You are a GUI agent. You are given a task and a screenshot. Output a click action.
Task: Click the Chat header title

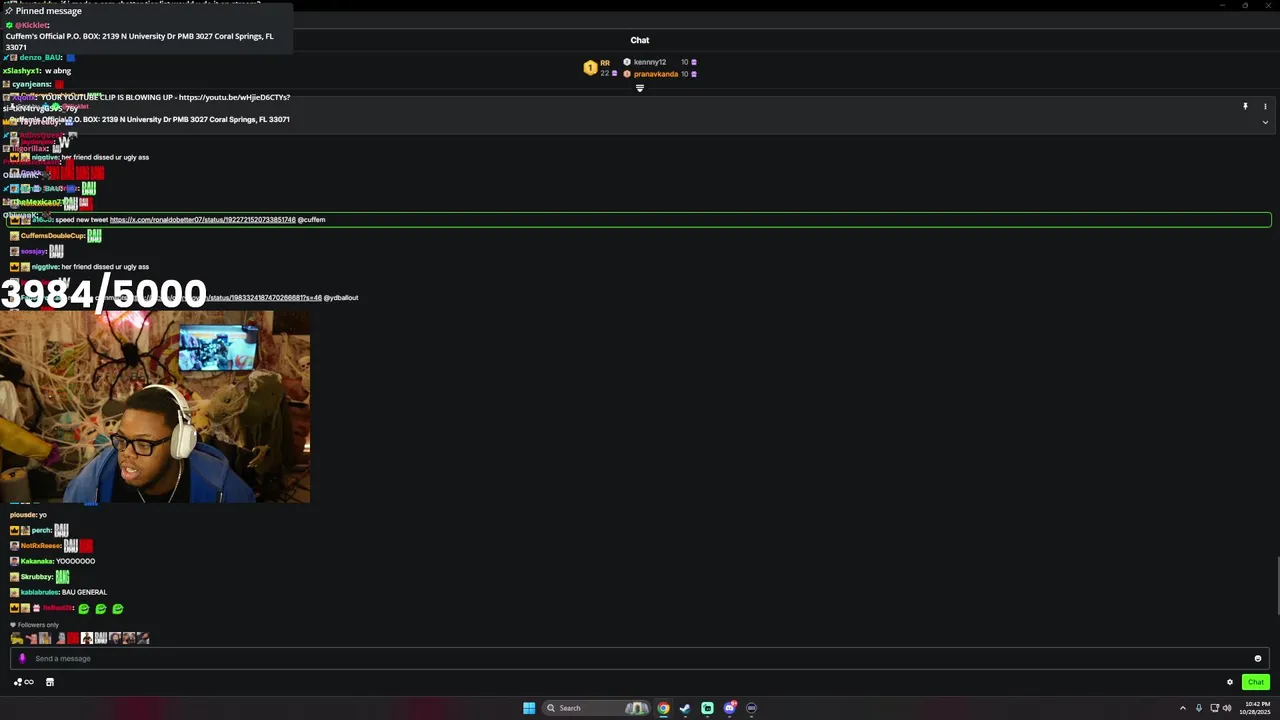640,40
